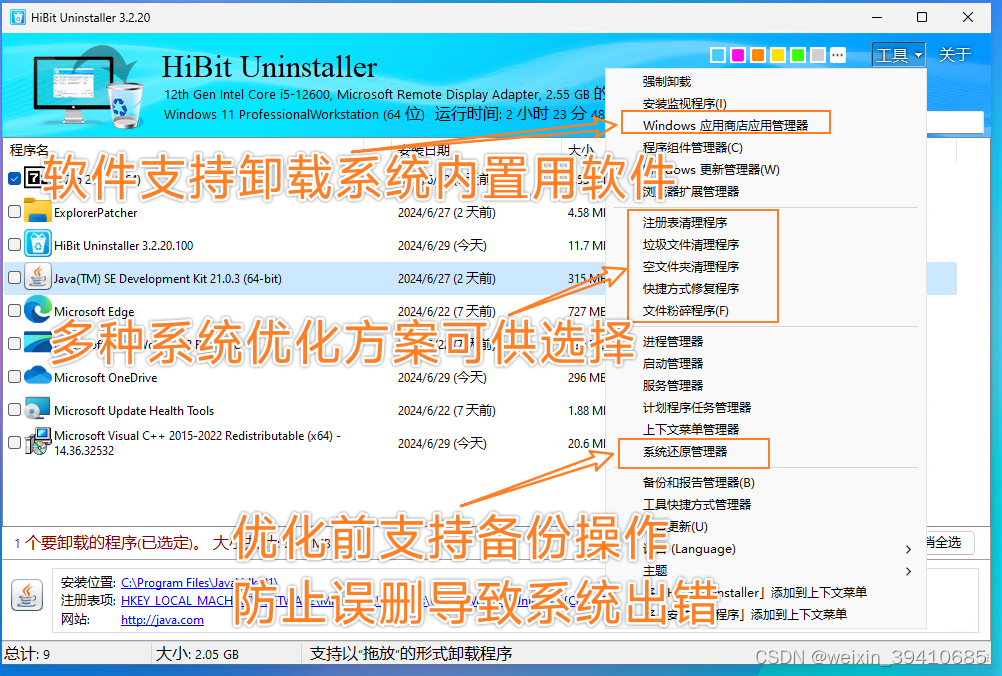Screen dimensions: 1002x676
Task: Check the Microsoft Edge checkbox
Action: click(15, 311)
